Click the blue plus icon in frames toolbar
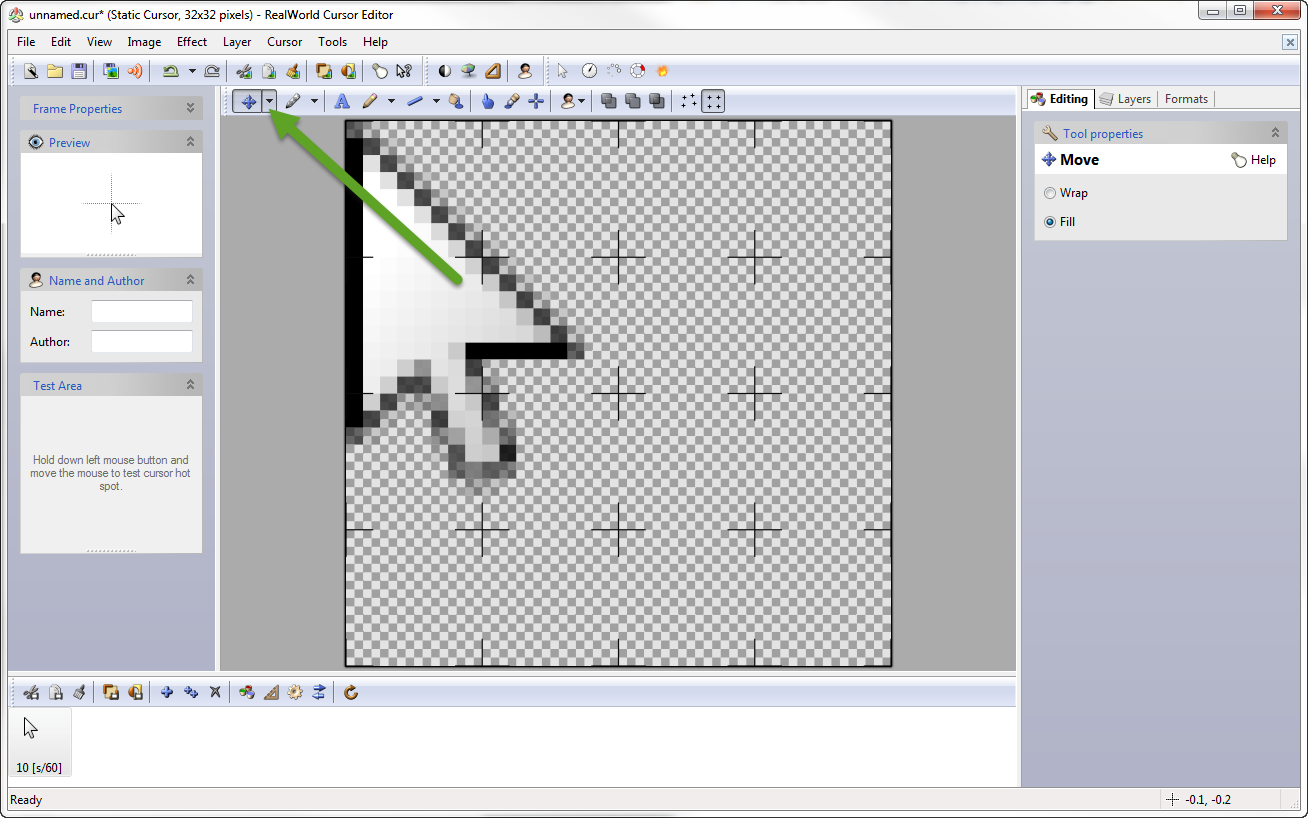Image resolution: width=1308 pixels, height=818 pixels. click(167, 692)
